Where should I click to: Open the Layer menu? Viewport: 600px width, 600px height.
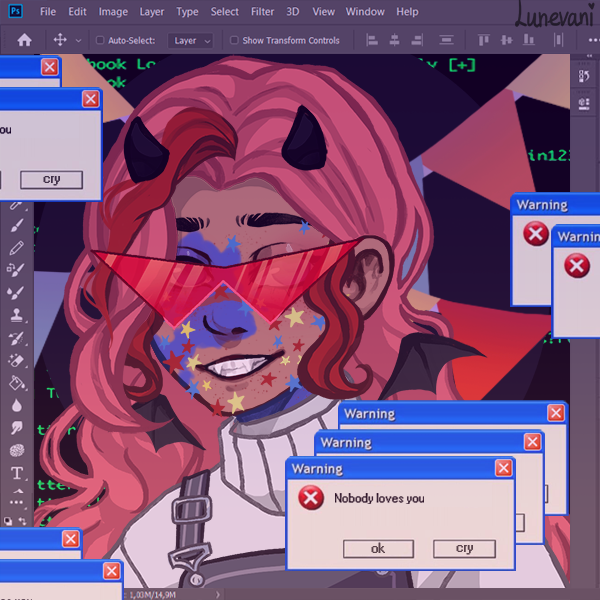coord(152,12)
